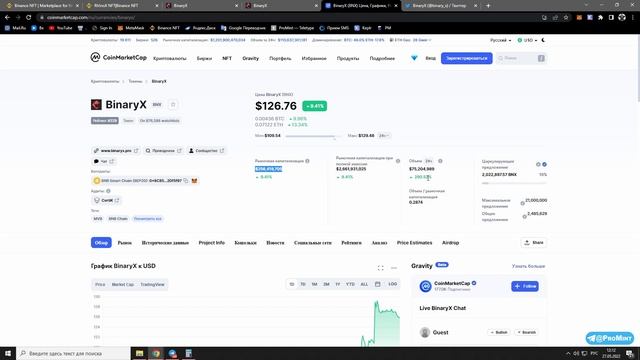
Task: Click the Bearish button
Action: [527, 332]
